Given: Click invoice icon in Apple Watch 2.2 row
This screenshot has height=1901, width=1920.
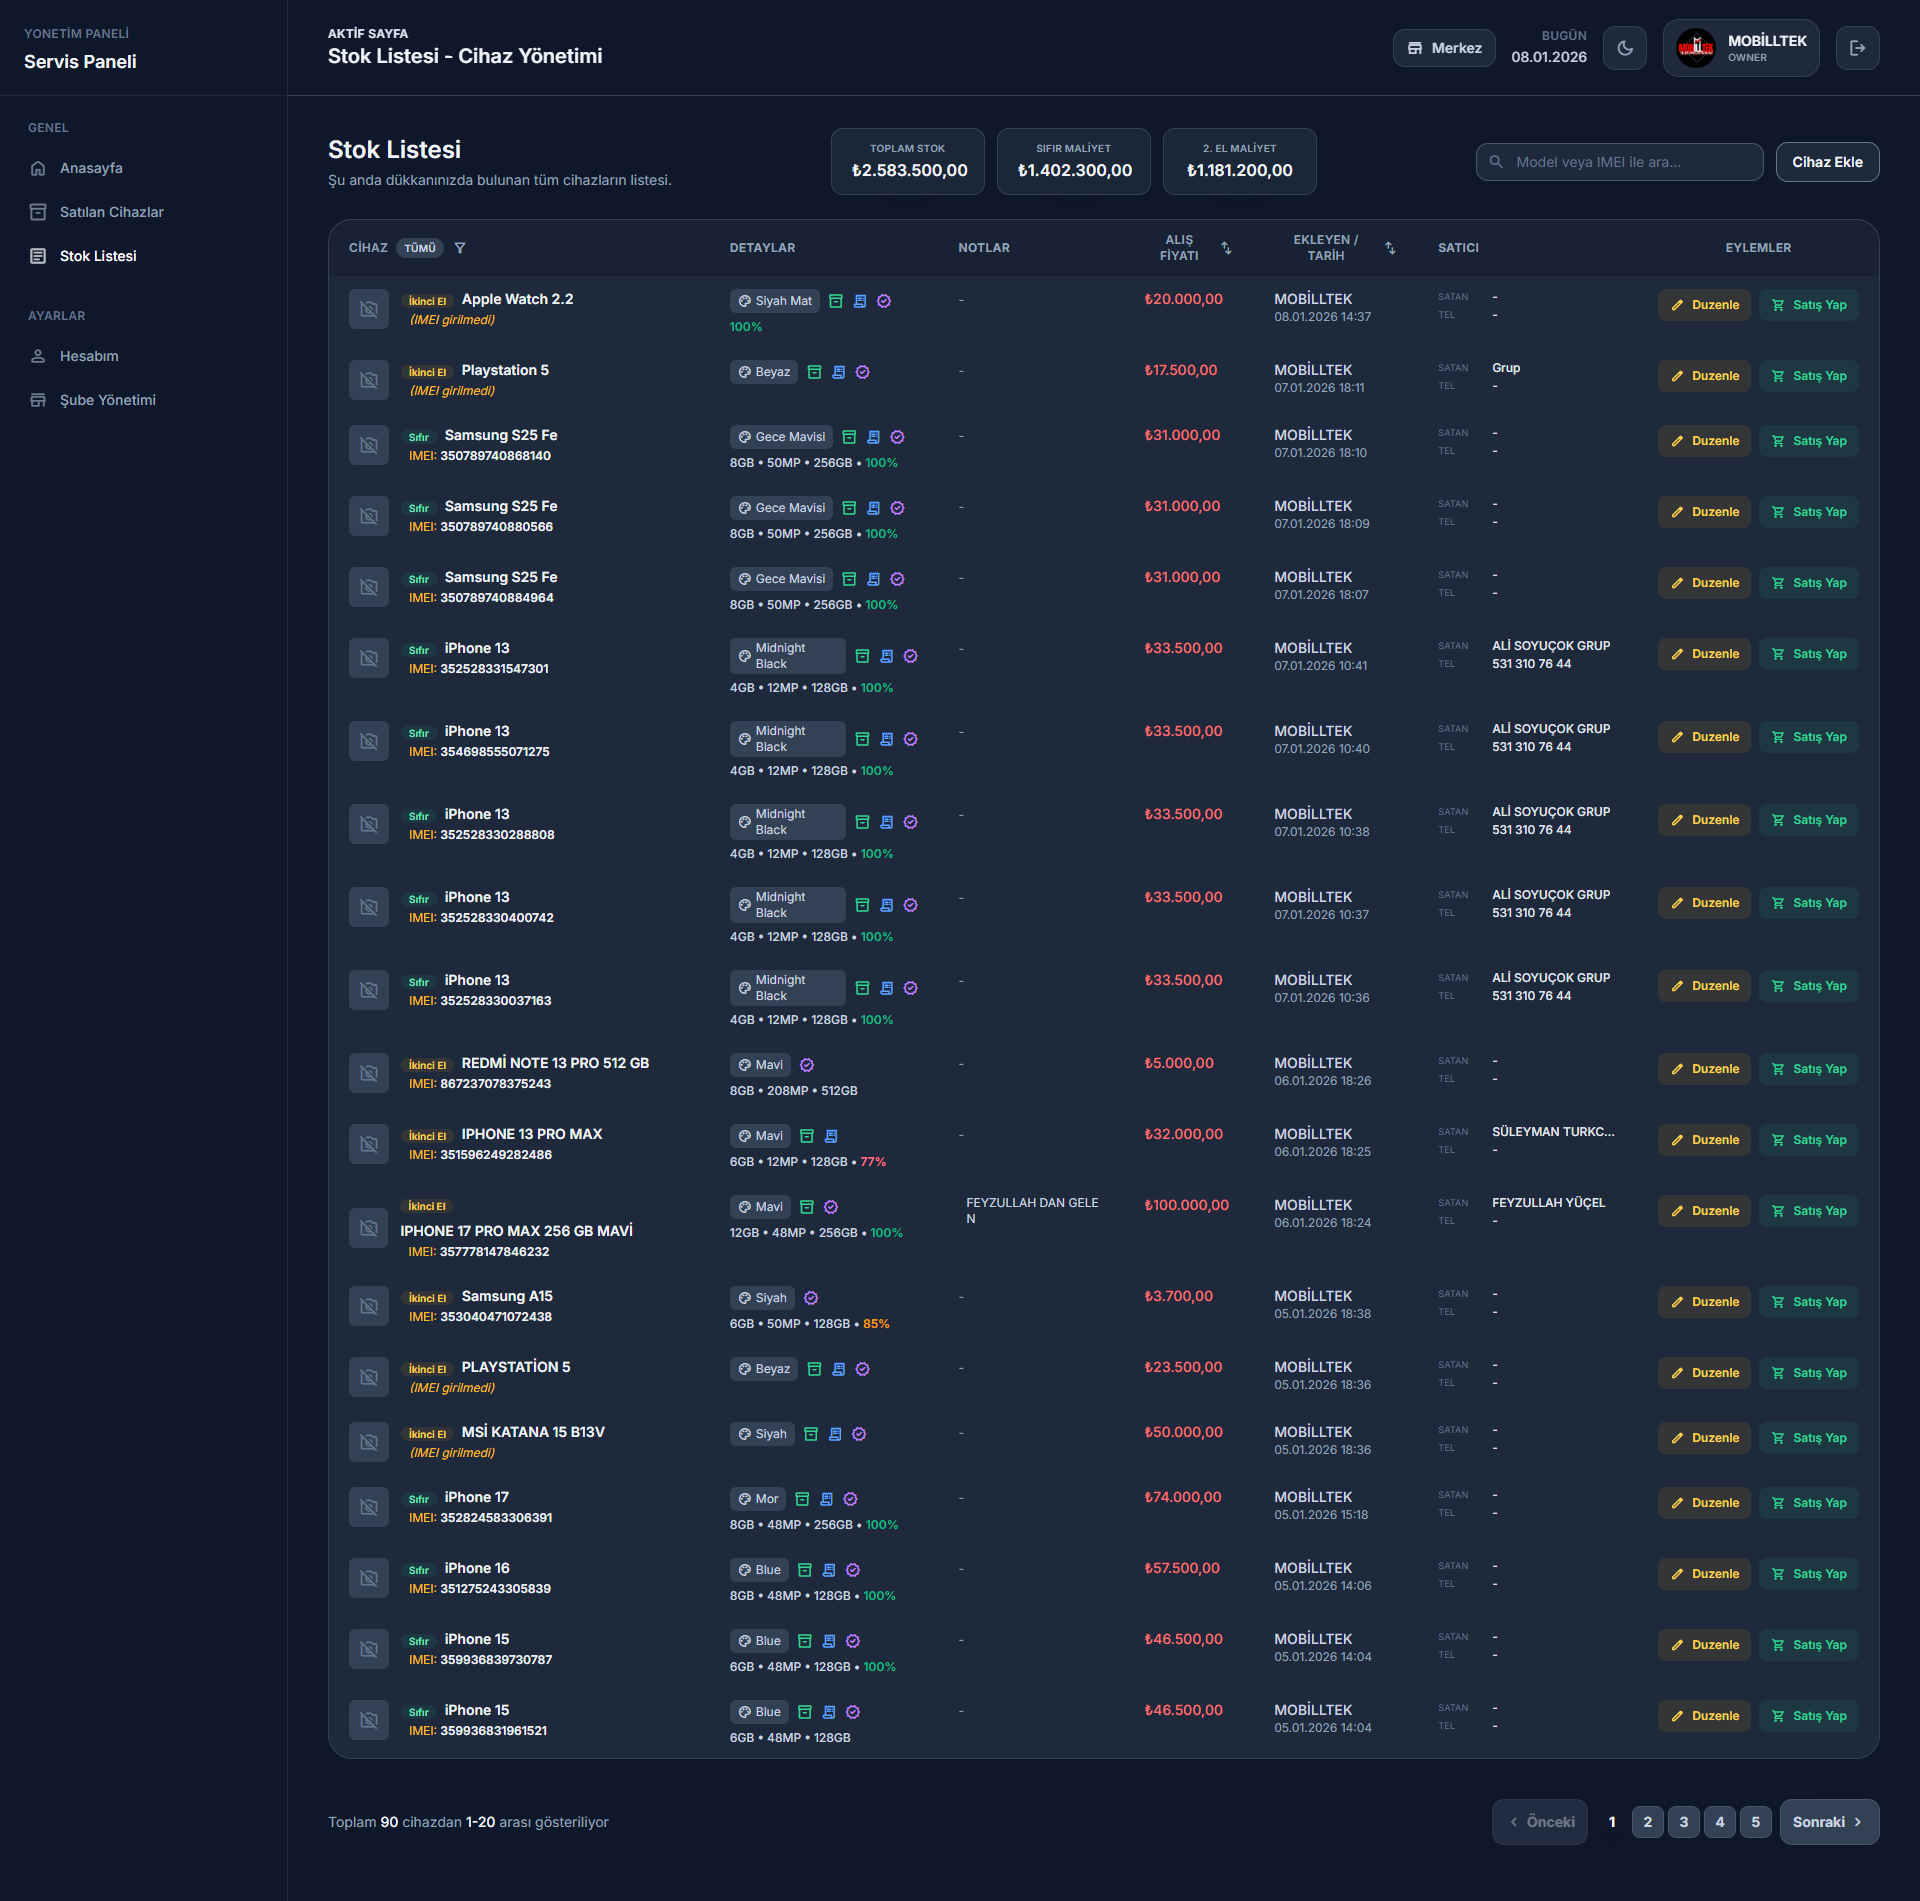Looking at the screenshot, I should (860, 301).
